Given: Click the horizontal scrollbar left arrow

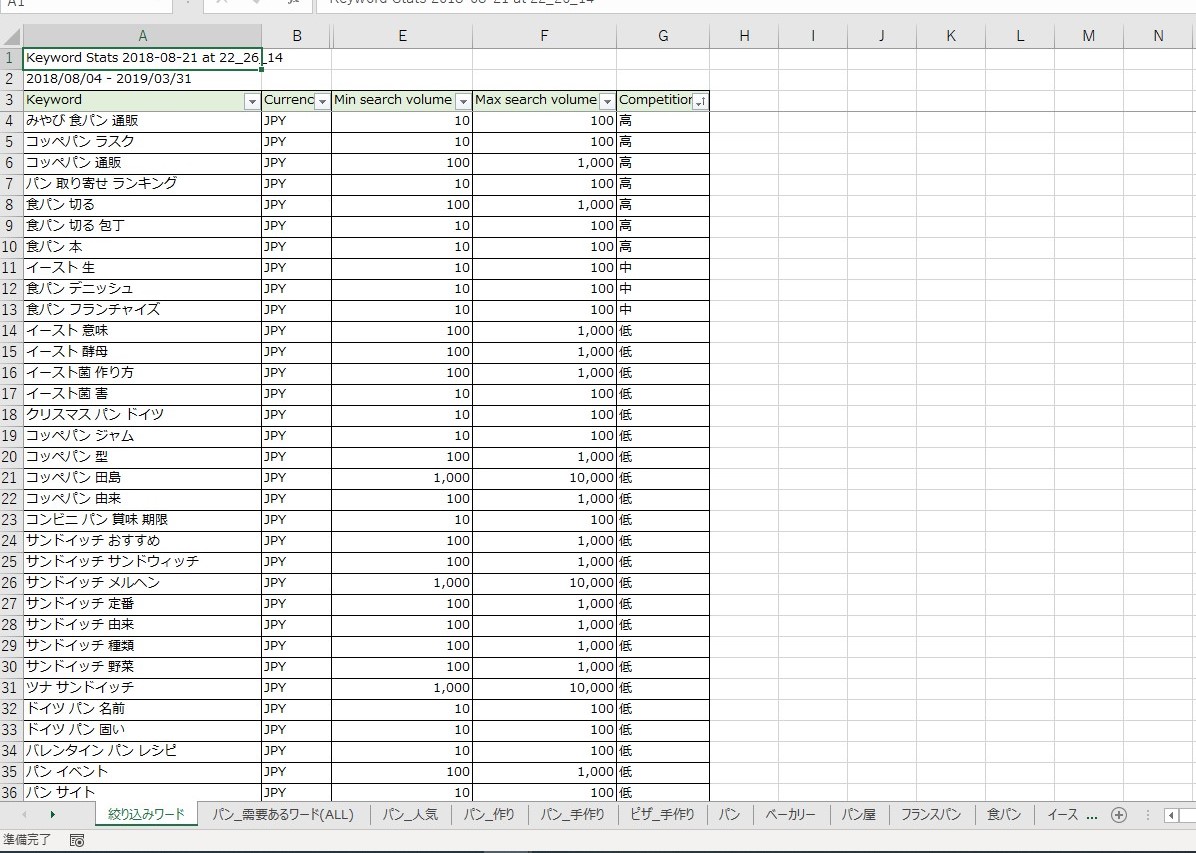Looking at the screenshot, I should tap(1170, 815).
